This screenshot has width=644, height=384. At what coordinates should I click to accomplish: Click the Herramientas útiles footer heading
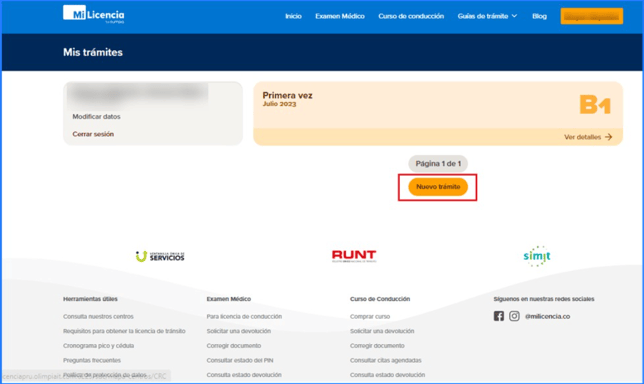point(90,299)
